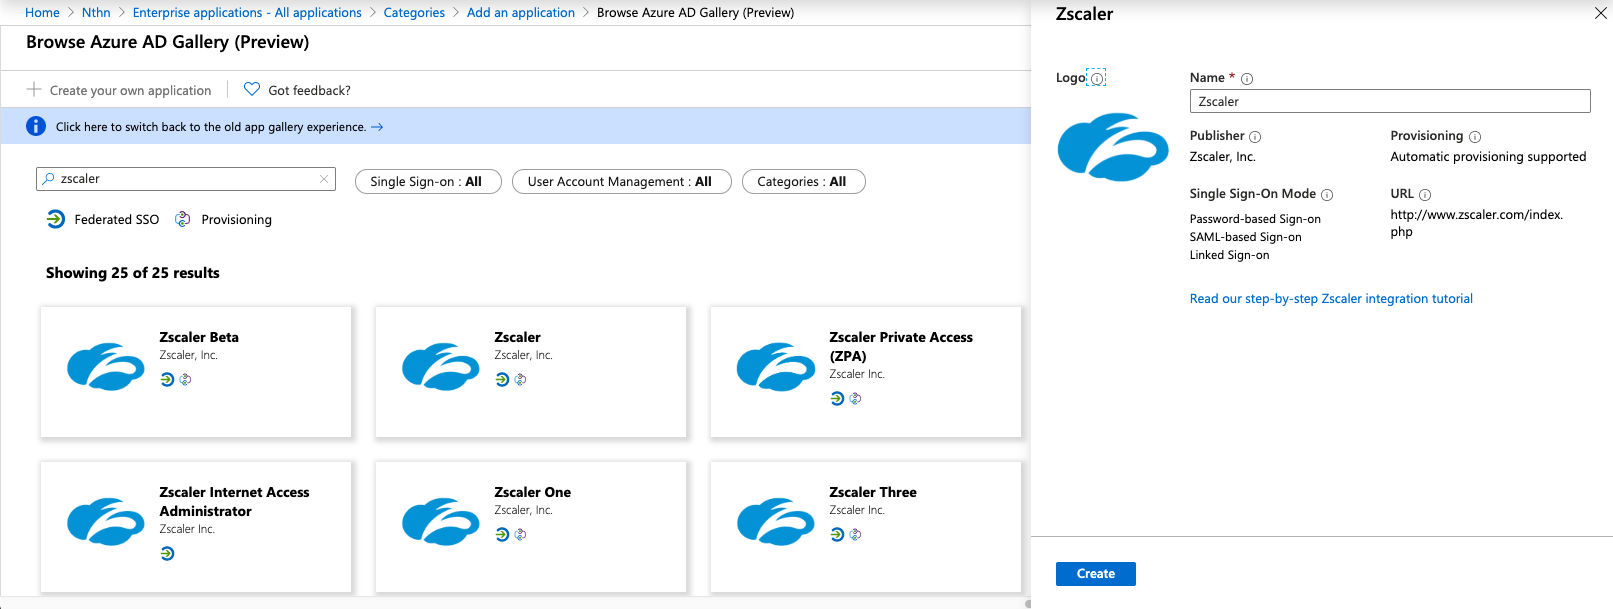Expand the Categories filter
Viewport: 1613px width, 609px height.
803,182
